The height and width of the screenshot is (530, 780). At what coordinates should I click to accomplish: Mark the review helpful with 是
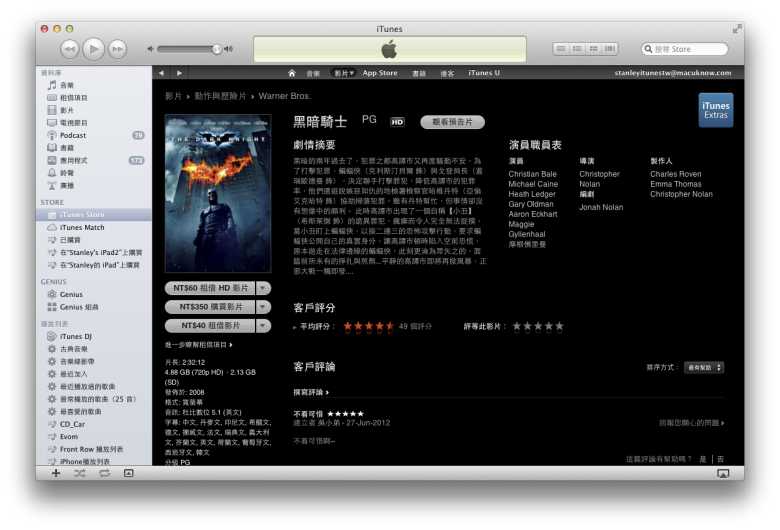(x=703, y=459)
